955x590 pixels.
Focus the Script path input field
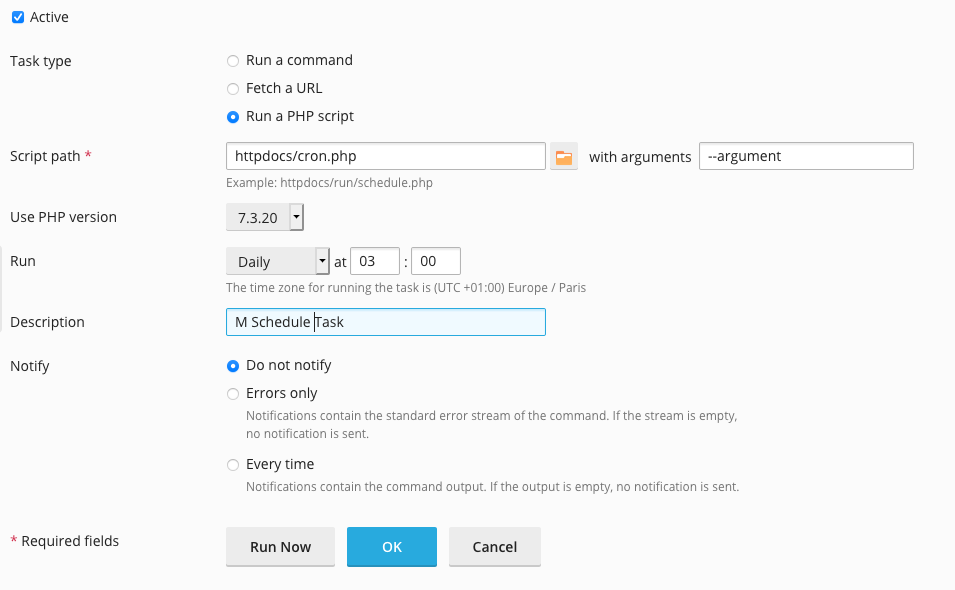[386, 156]
